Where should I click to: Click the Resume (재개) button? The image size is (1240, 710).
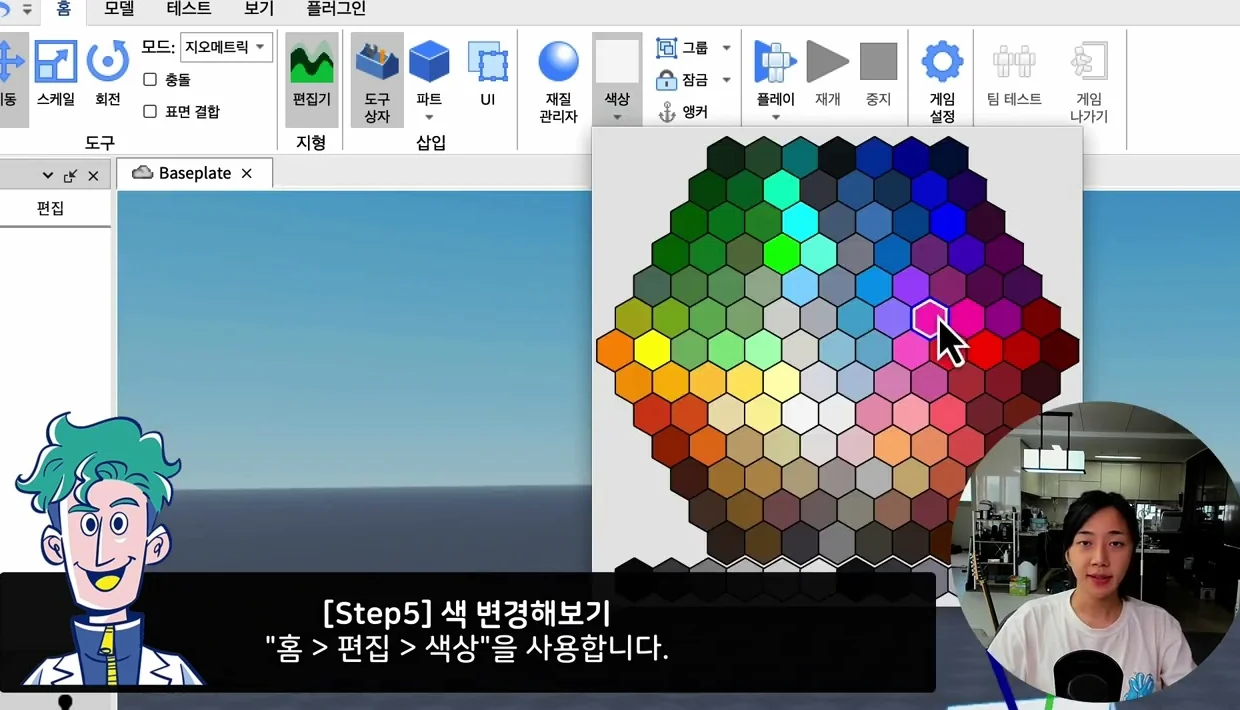tap(827, 61)
